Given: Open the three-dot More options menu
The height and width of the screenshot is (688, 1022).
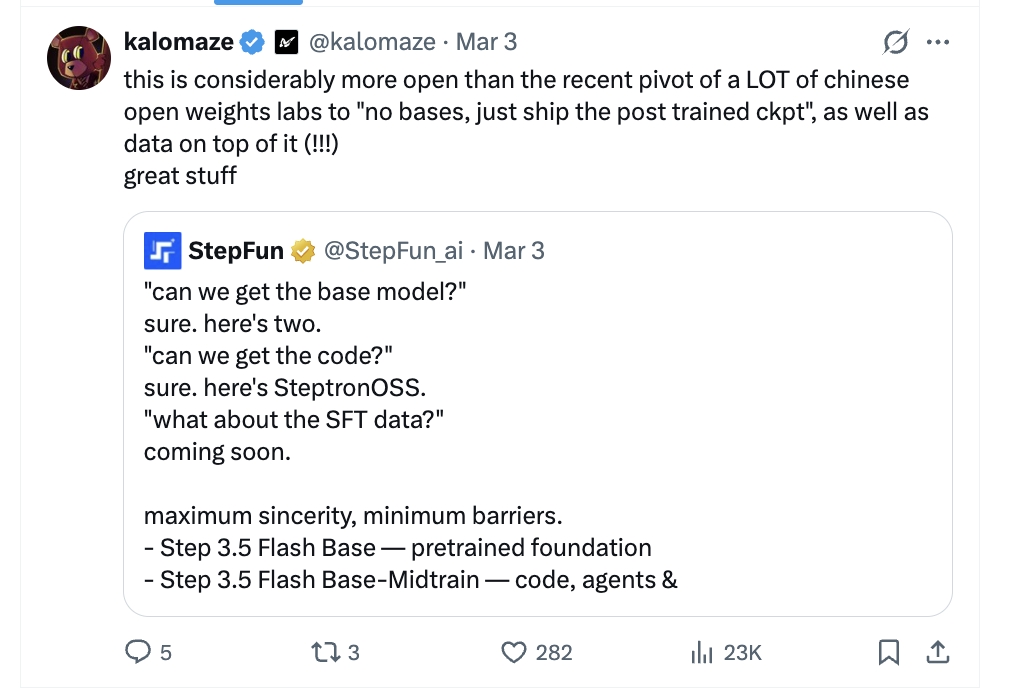Looking at the screenshot, I should point(938,42).
